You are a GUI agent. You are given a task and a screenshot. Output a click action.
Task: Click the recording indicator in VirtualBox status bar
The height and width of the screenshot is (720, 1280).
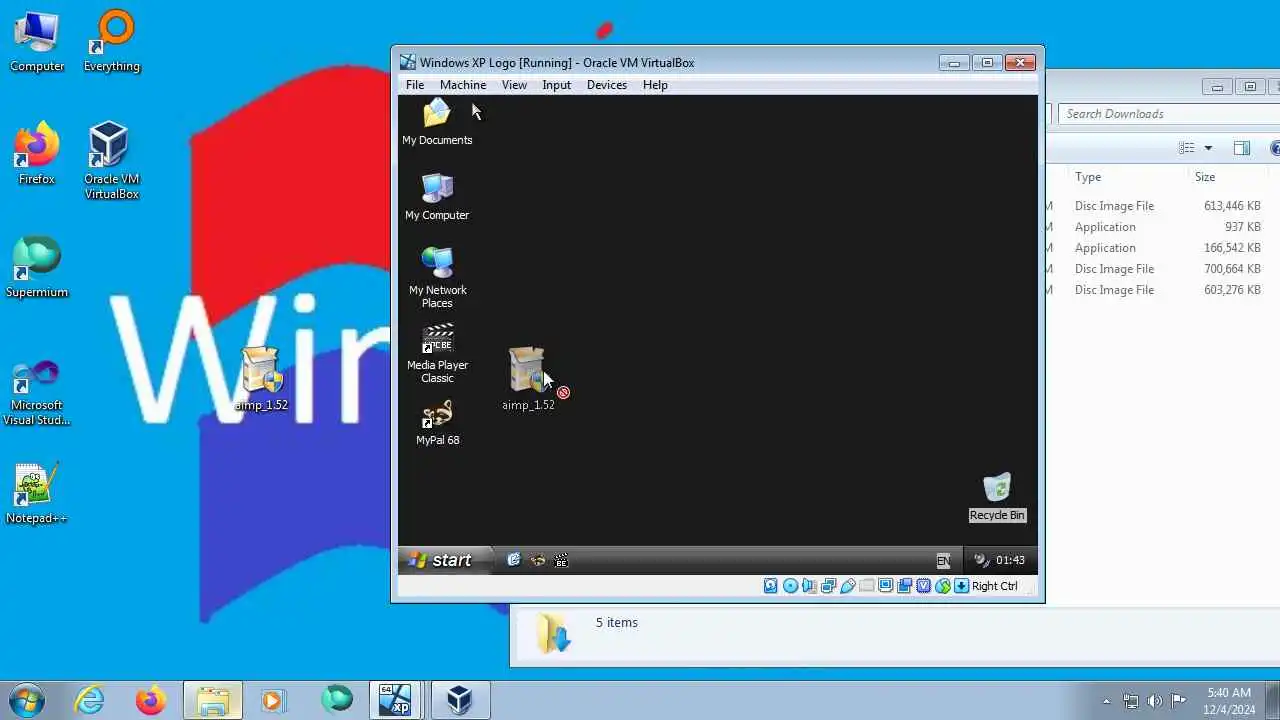[x=904, y=586]
